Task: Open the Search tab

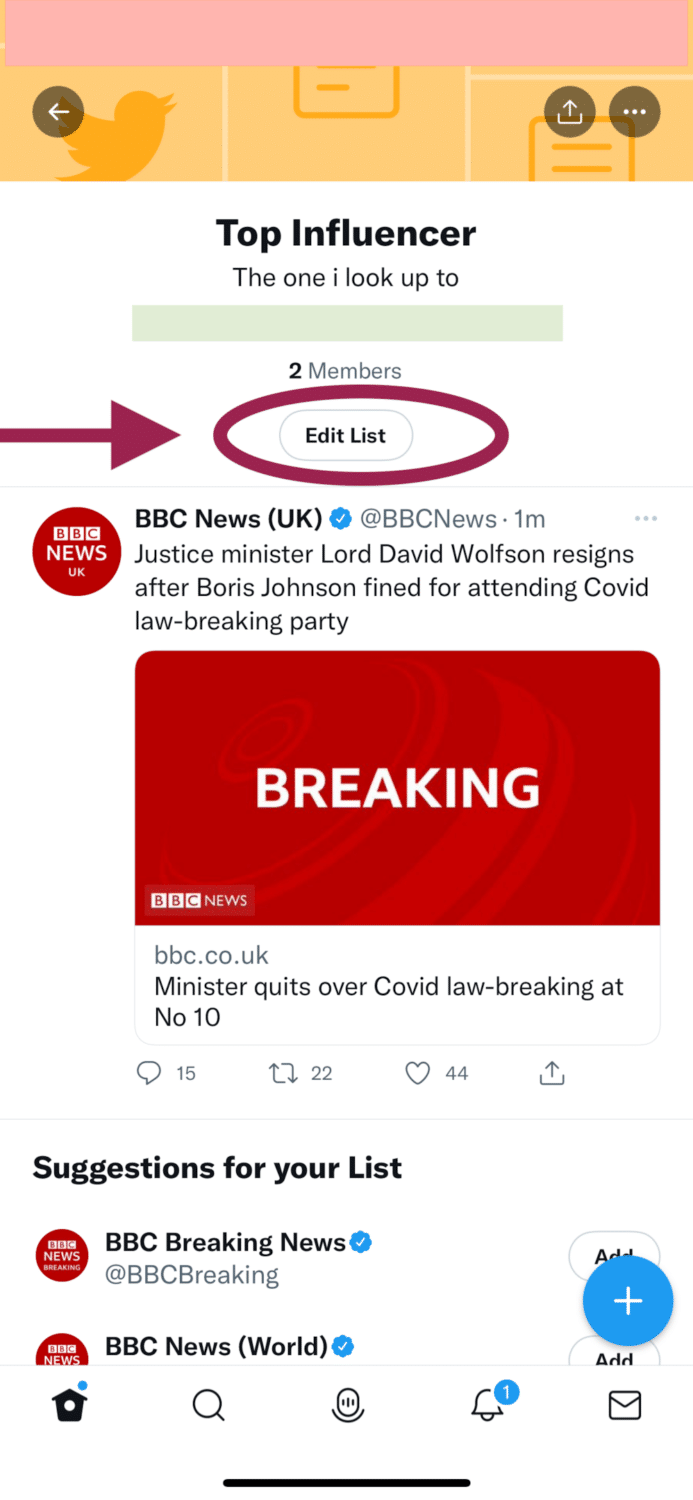Action: pos(208,1405)
